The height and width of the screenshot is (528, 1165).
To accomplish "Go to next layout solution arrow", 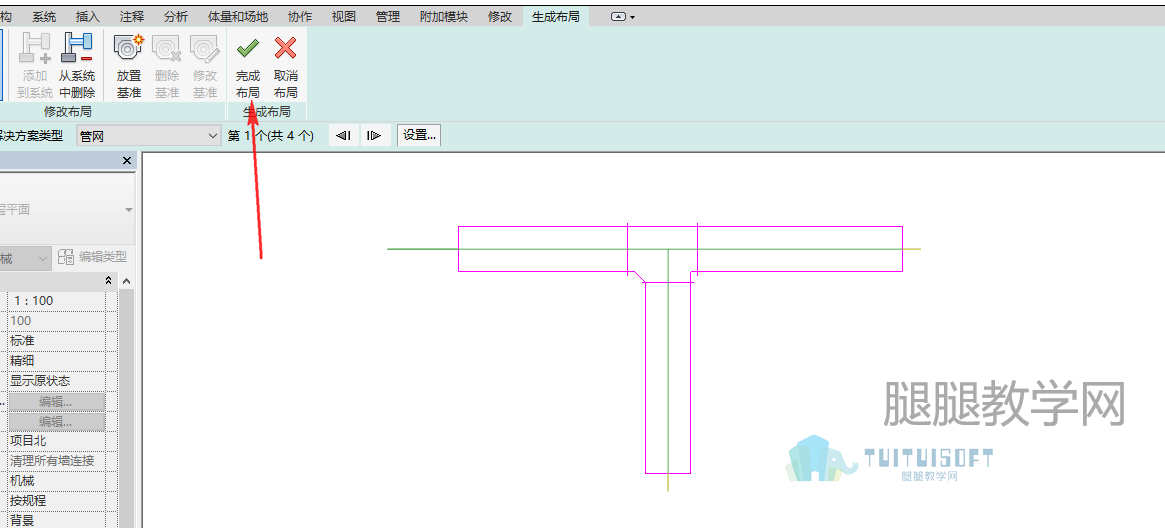I will click(x=375, y=135).
